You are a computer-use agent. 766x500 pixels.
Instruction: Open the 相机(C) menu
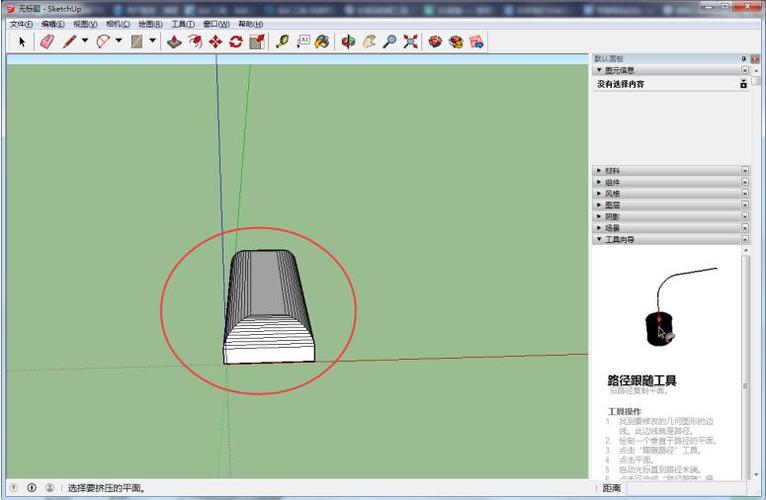(x=118, y=24)
